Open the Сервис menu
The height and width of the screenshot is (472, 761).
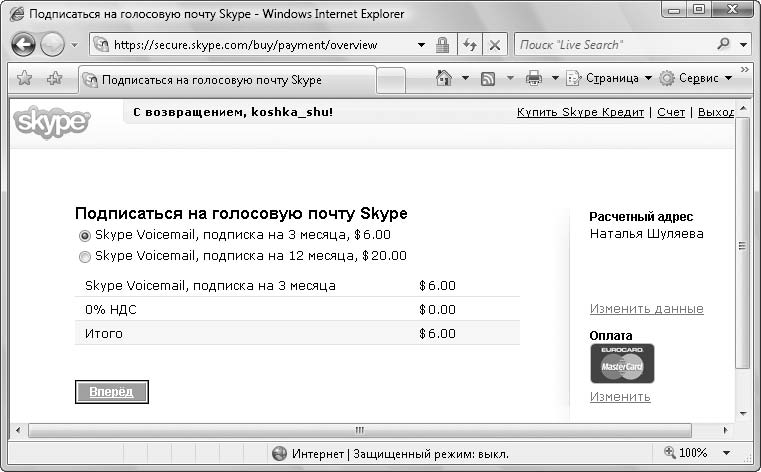tap(696, 78)
